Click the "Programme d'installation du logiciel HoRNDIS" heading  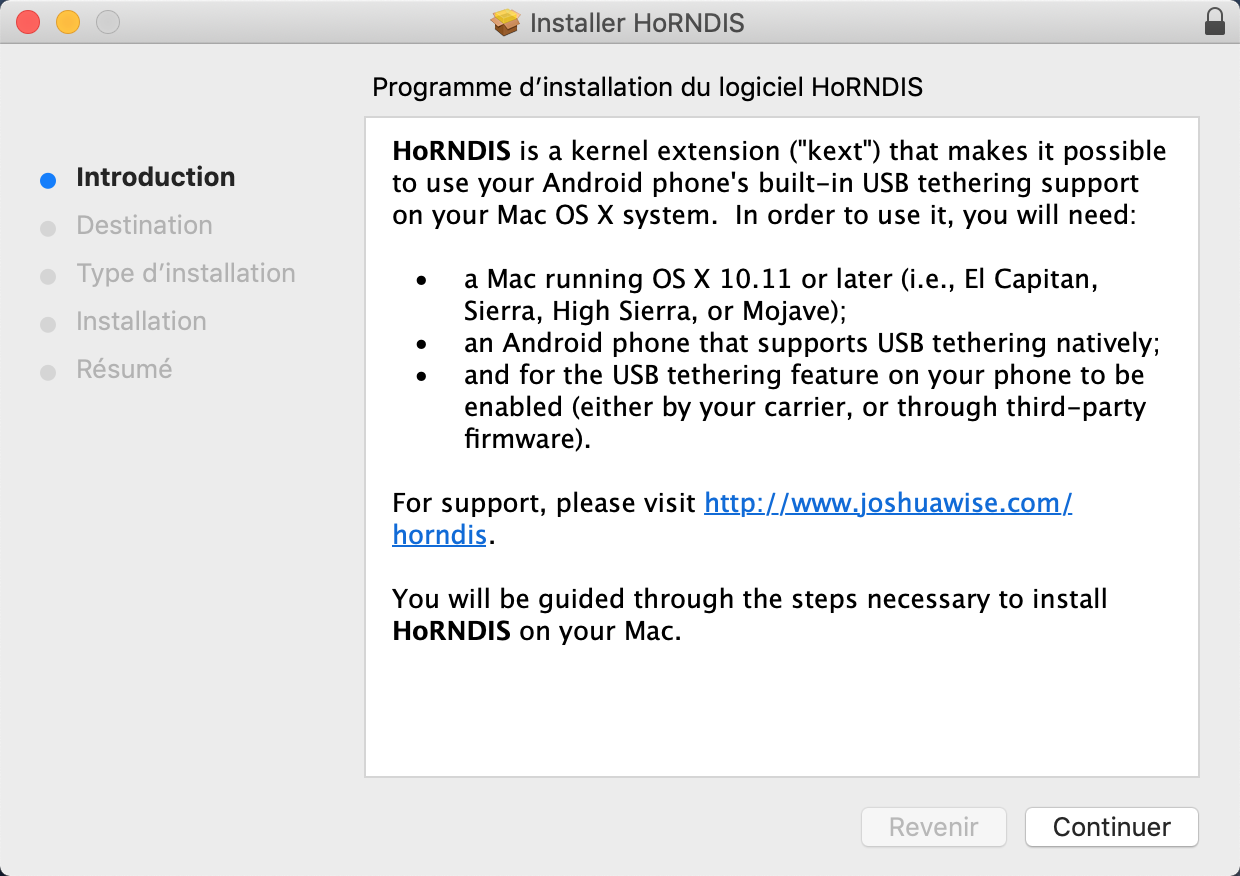coord(647,88)
